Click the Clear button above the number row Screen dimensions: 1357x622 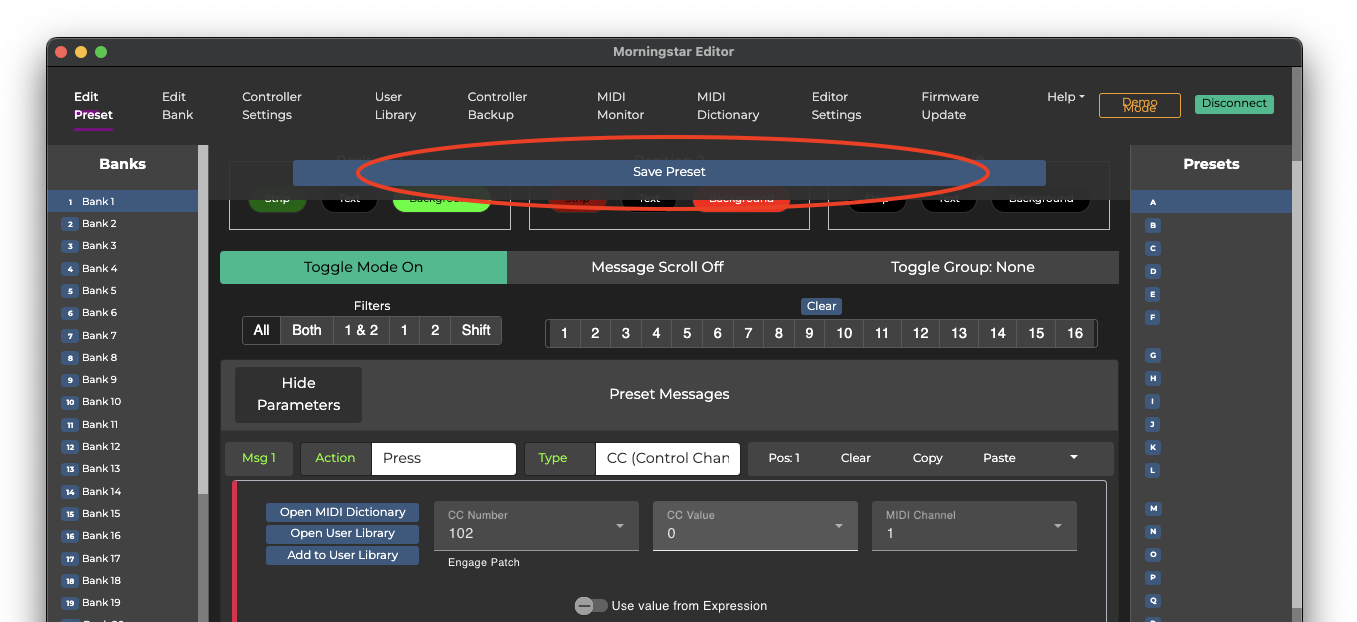tap(821, 306)
